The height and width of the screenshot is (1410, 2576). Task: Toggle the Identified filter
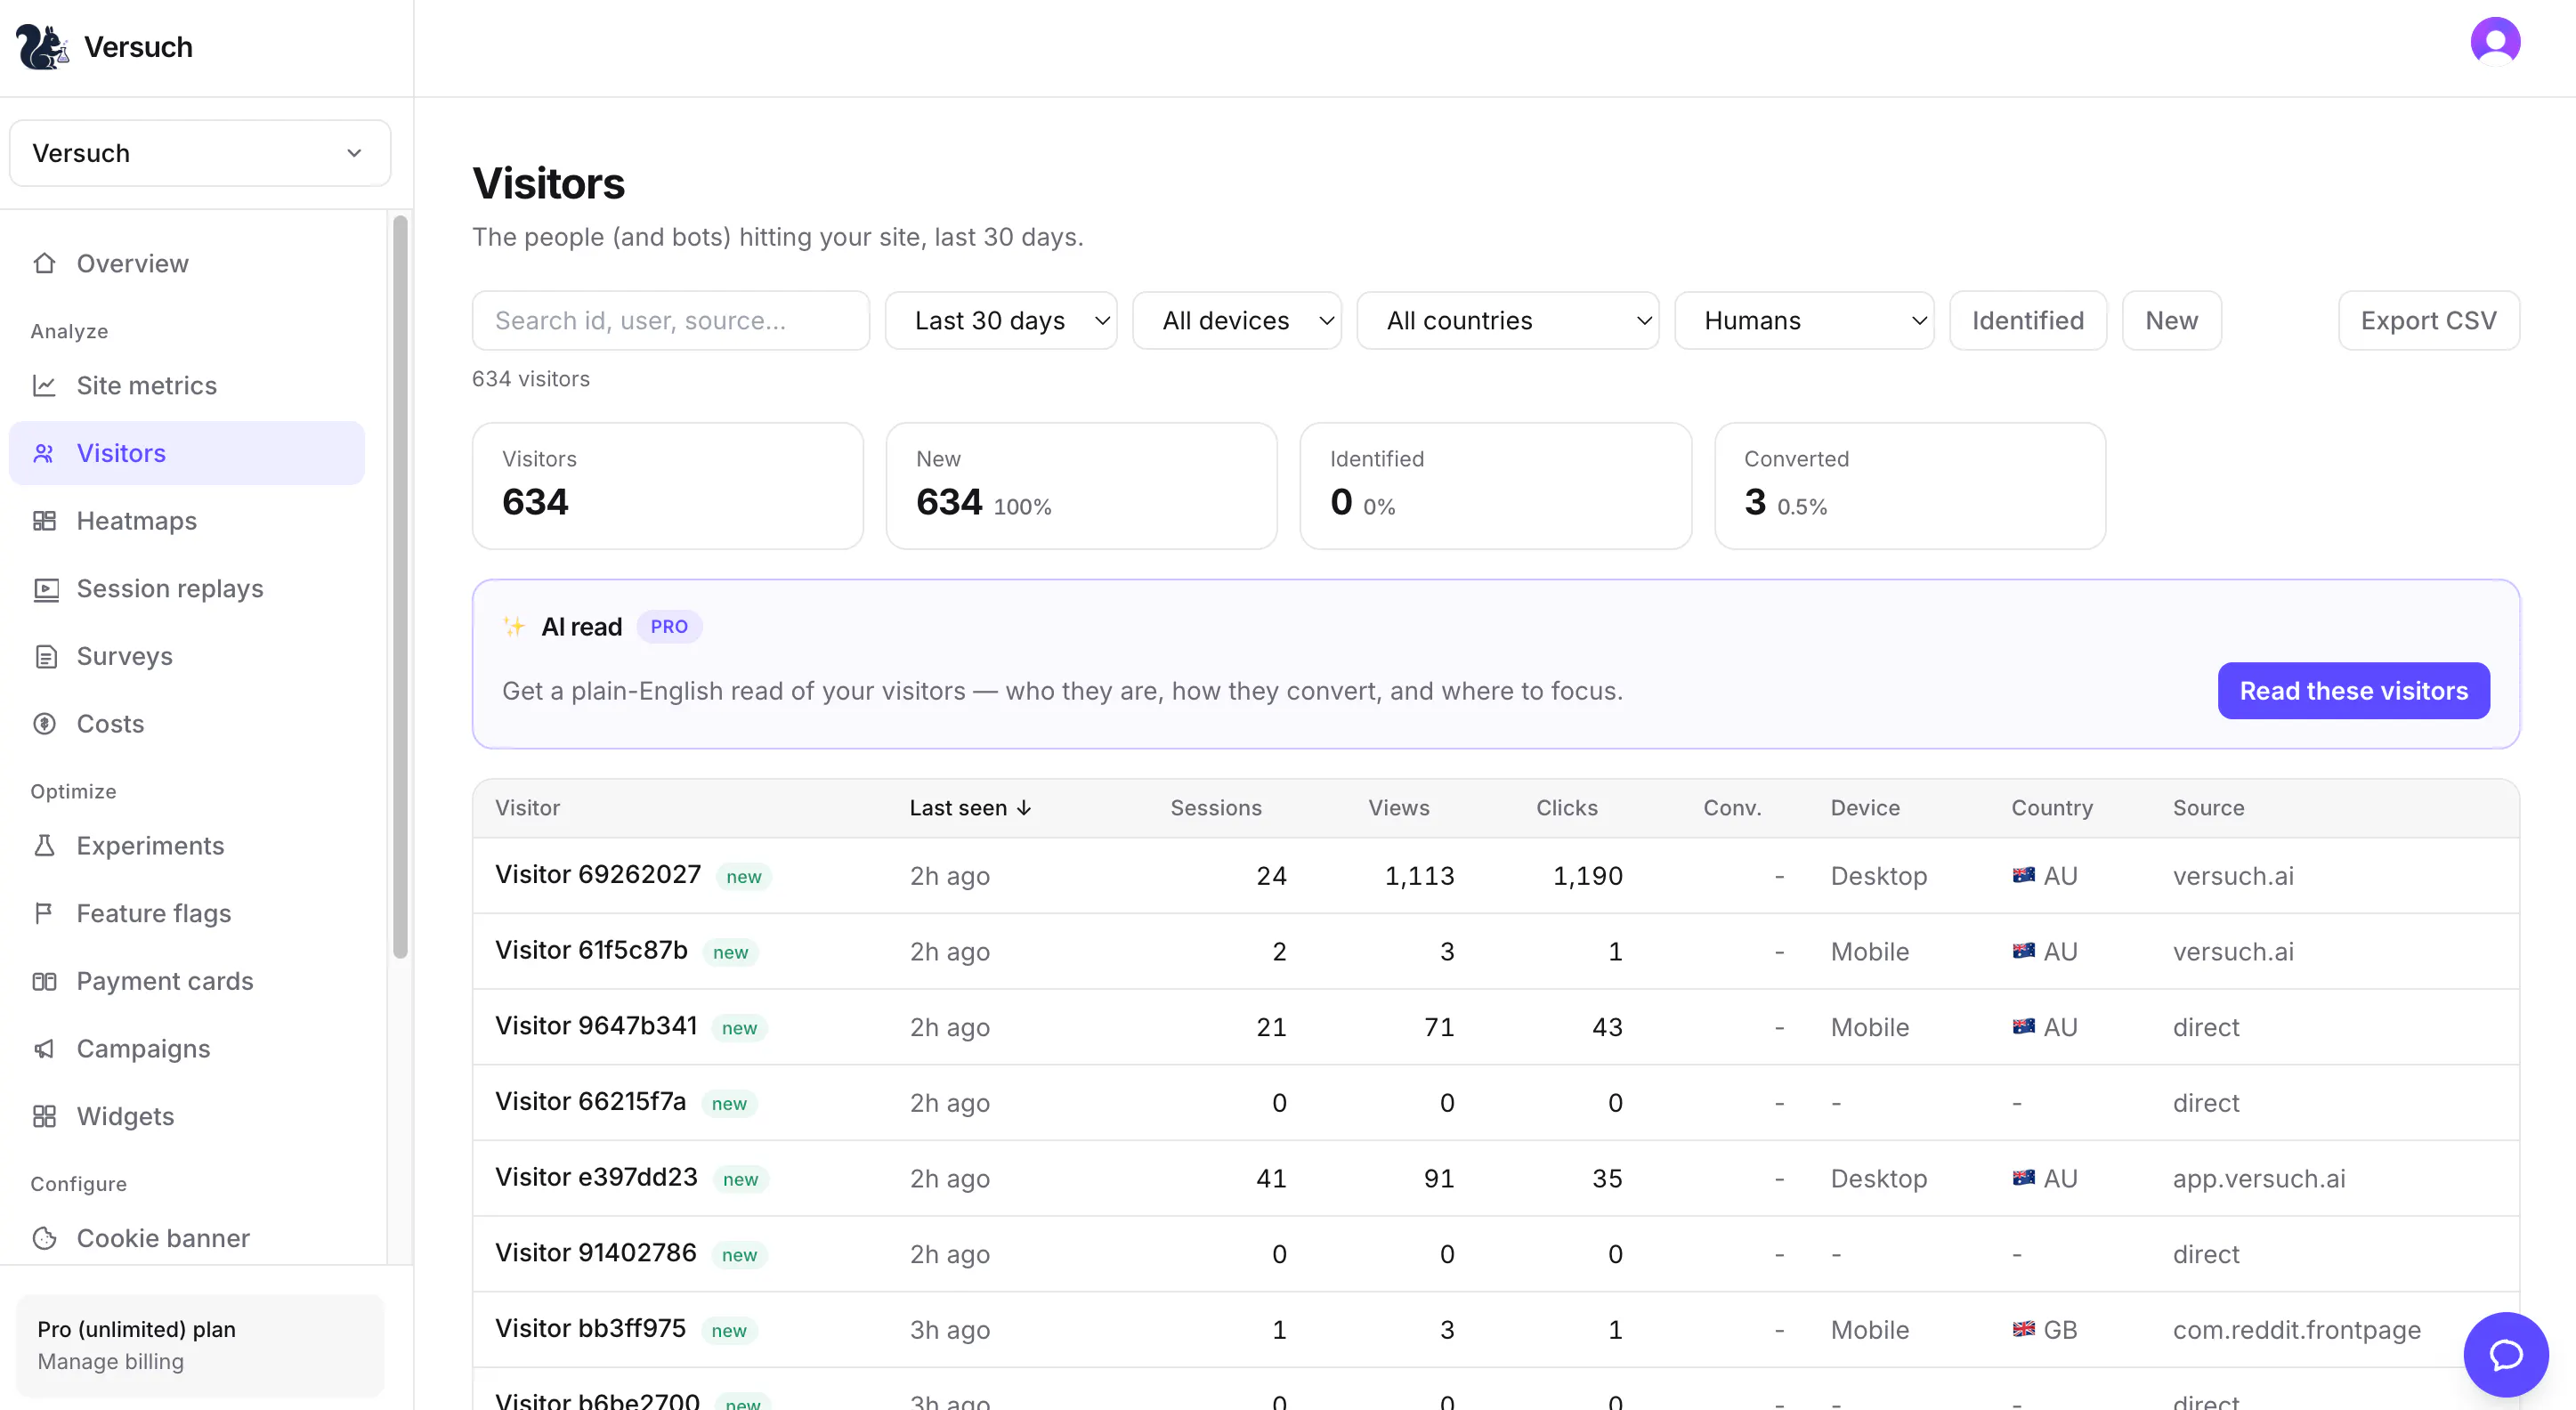tap(2027, 321)
